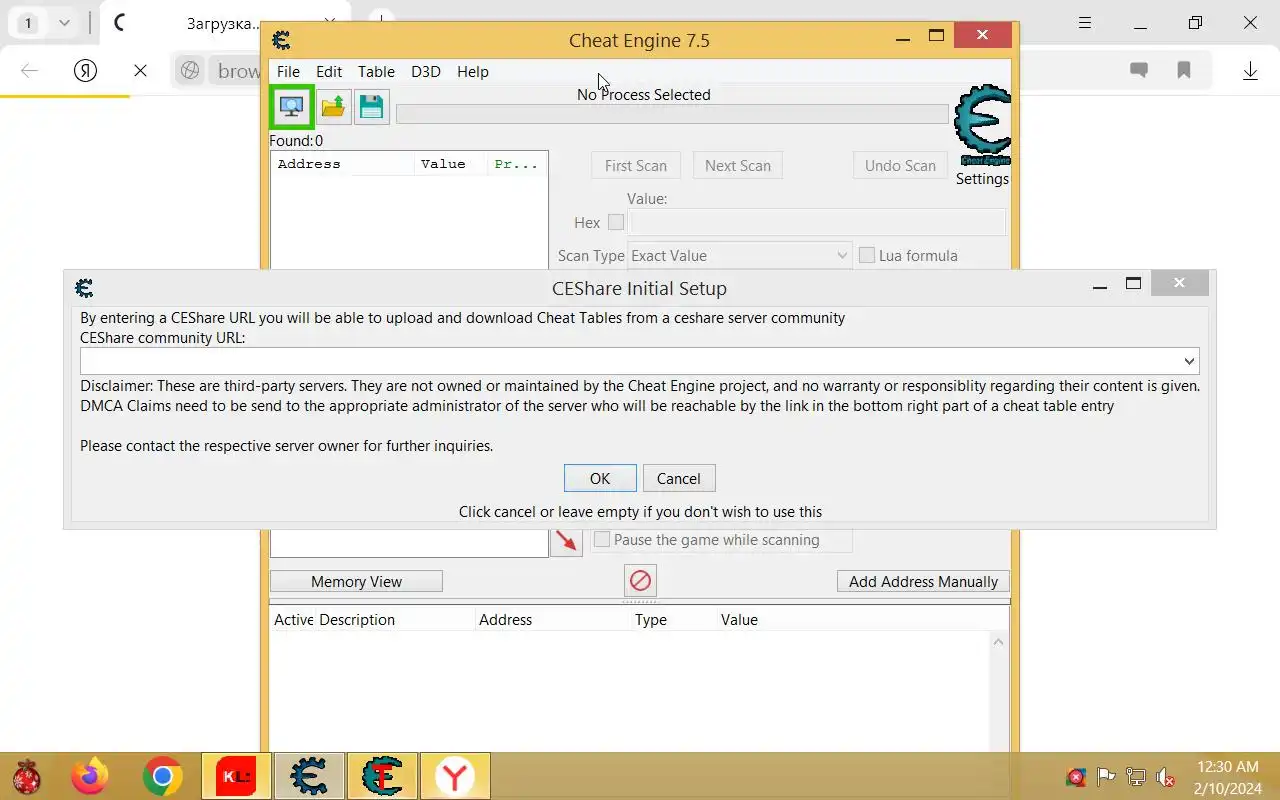
Task: Click the address list scrollbar up arrow
Action: 998,642
